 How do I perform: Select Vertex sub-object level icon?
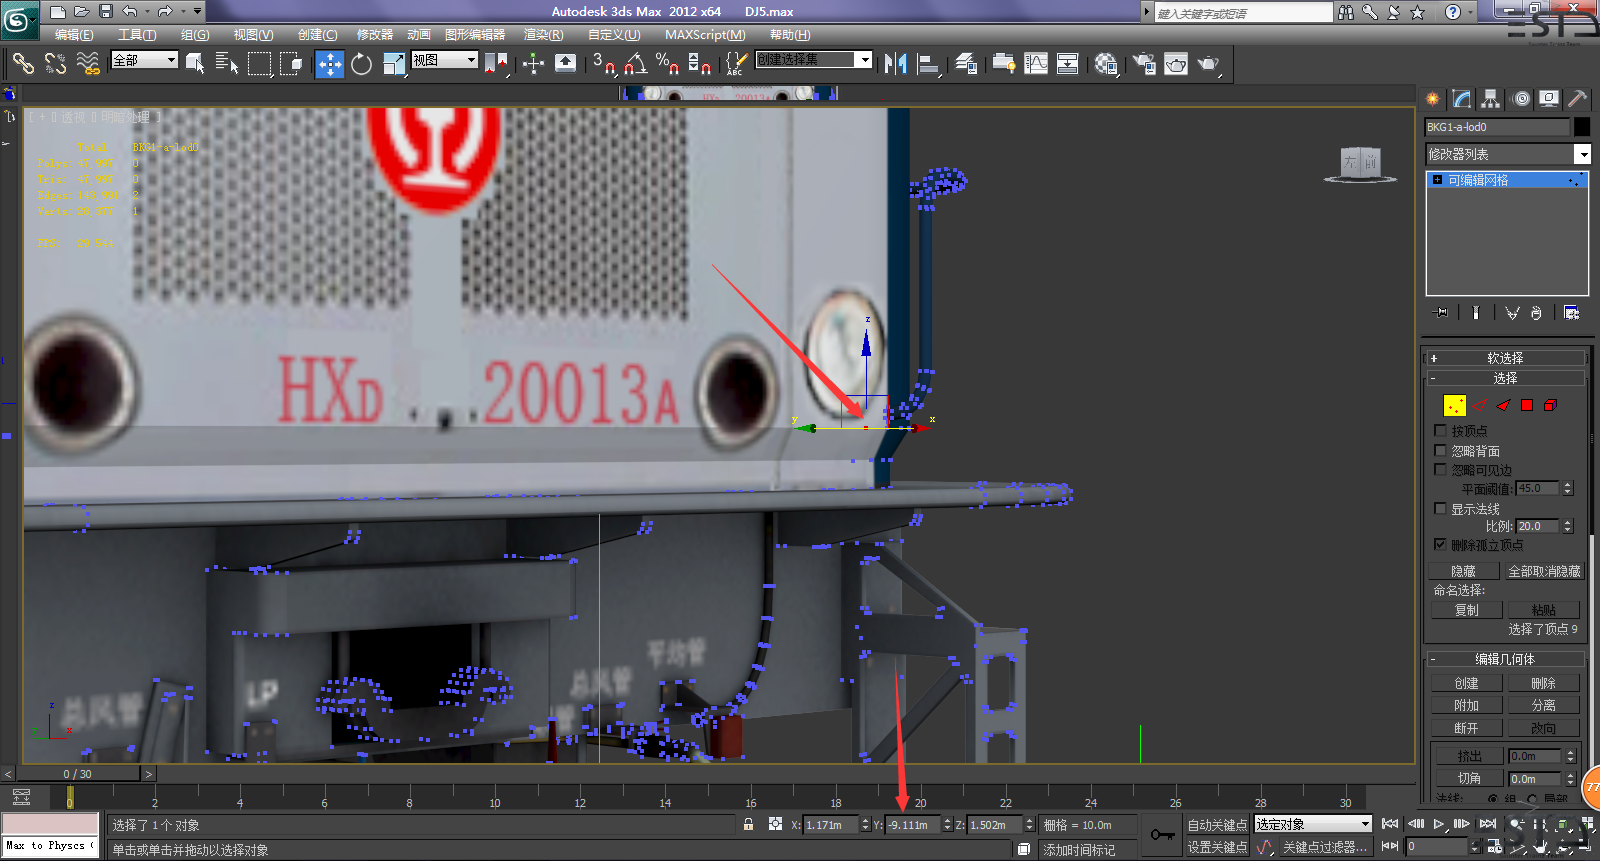coord(1455,405)
